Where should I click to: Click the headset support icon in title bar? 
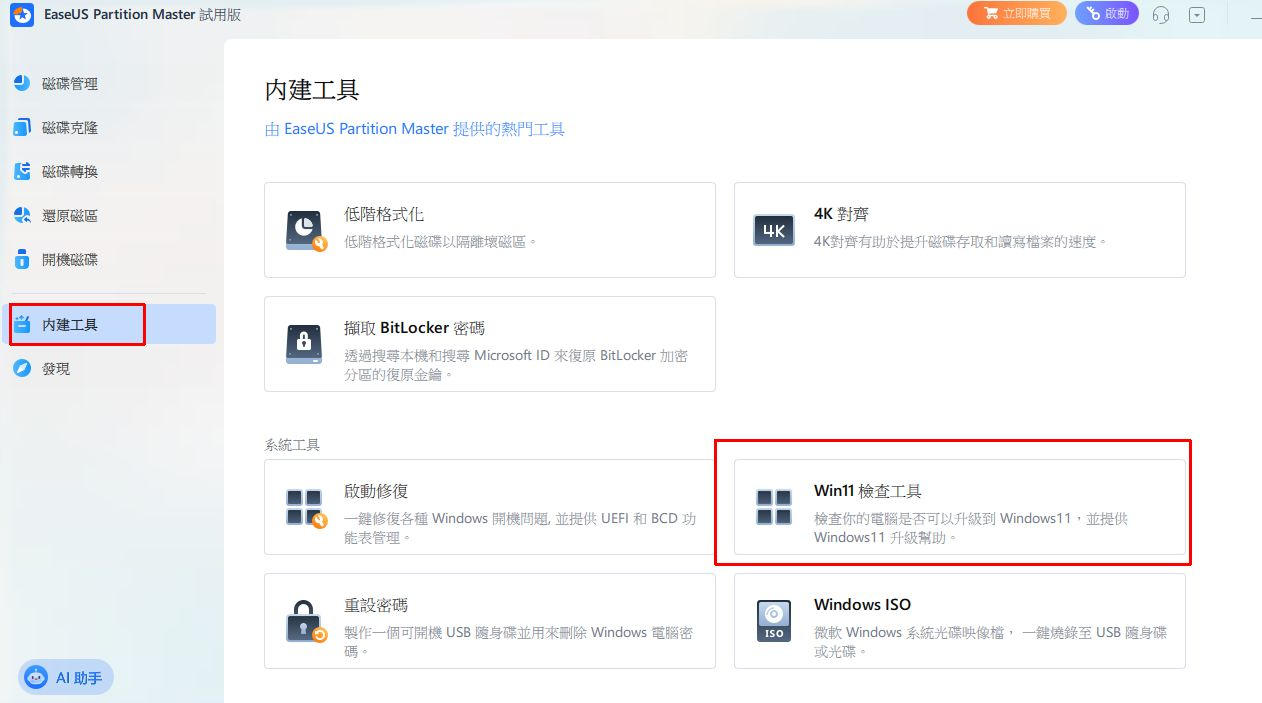[x=1161, y=14]
